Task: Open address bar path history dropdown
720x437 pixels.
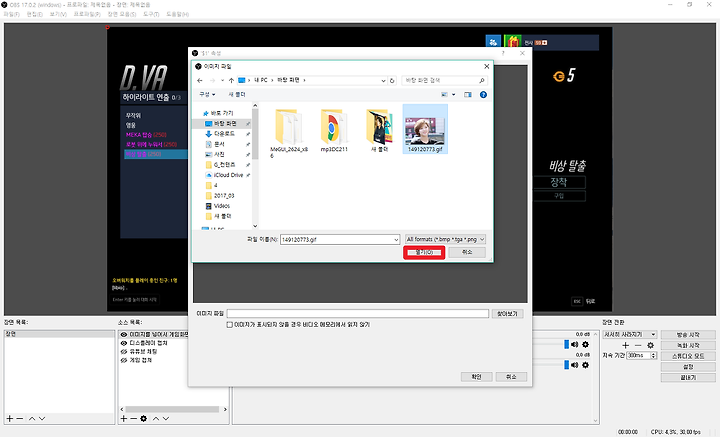Action: pyautogui.click(x=383, y=80)
